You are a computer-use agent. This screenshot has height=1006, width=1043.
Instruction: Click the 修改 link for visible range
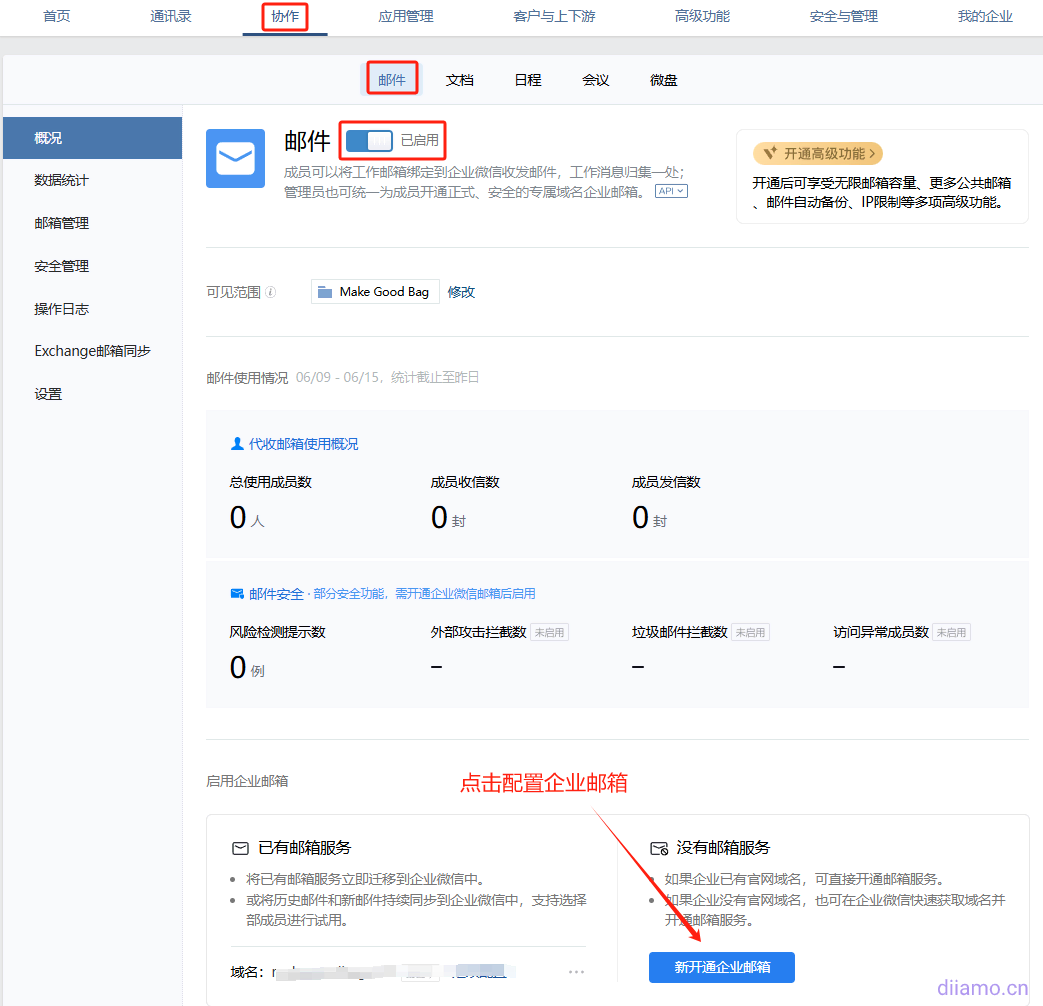(461, 292)
